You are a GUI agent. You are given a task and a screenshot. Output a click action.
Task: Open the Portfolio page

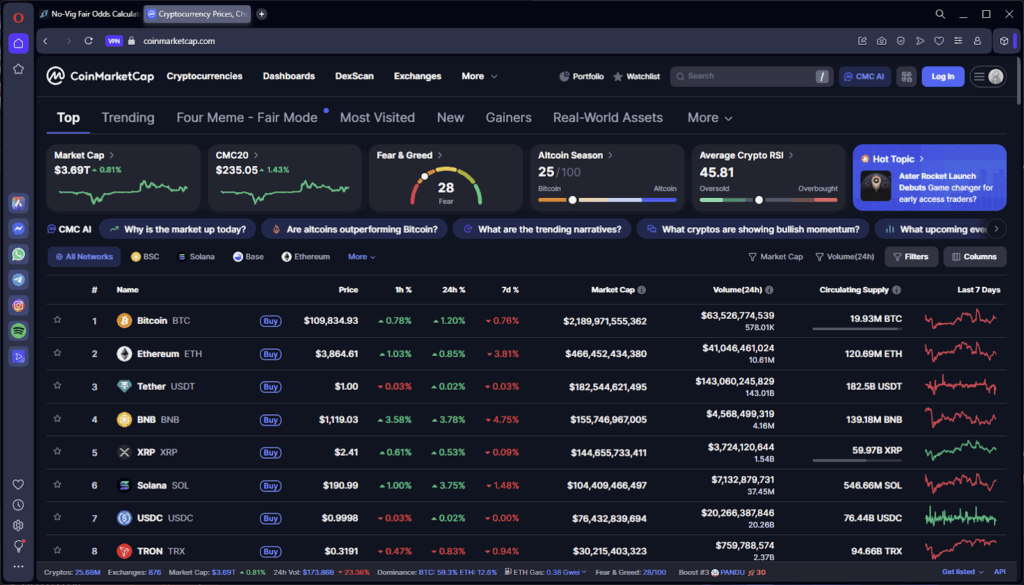point(581,76)
